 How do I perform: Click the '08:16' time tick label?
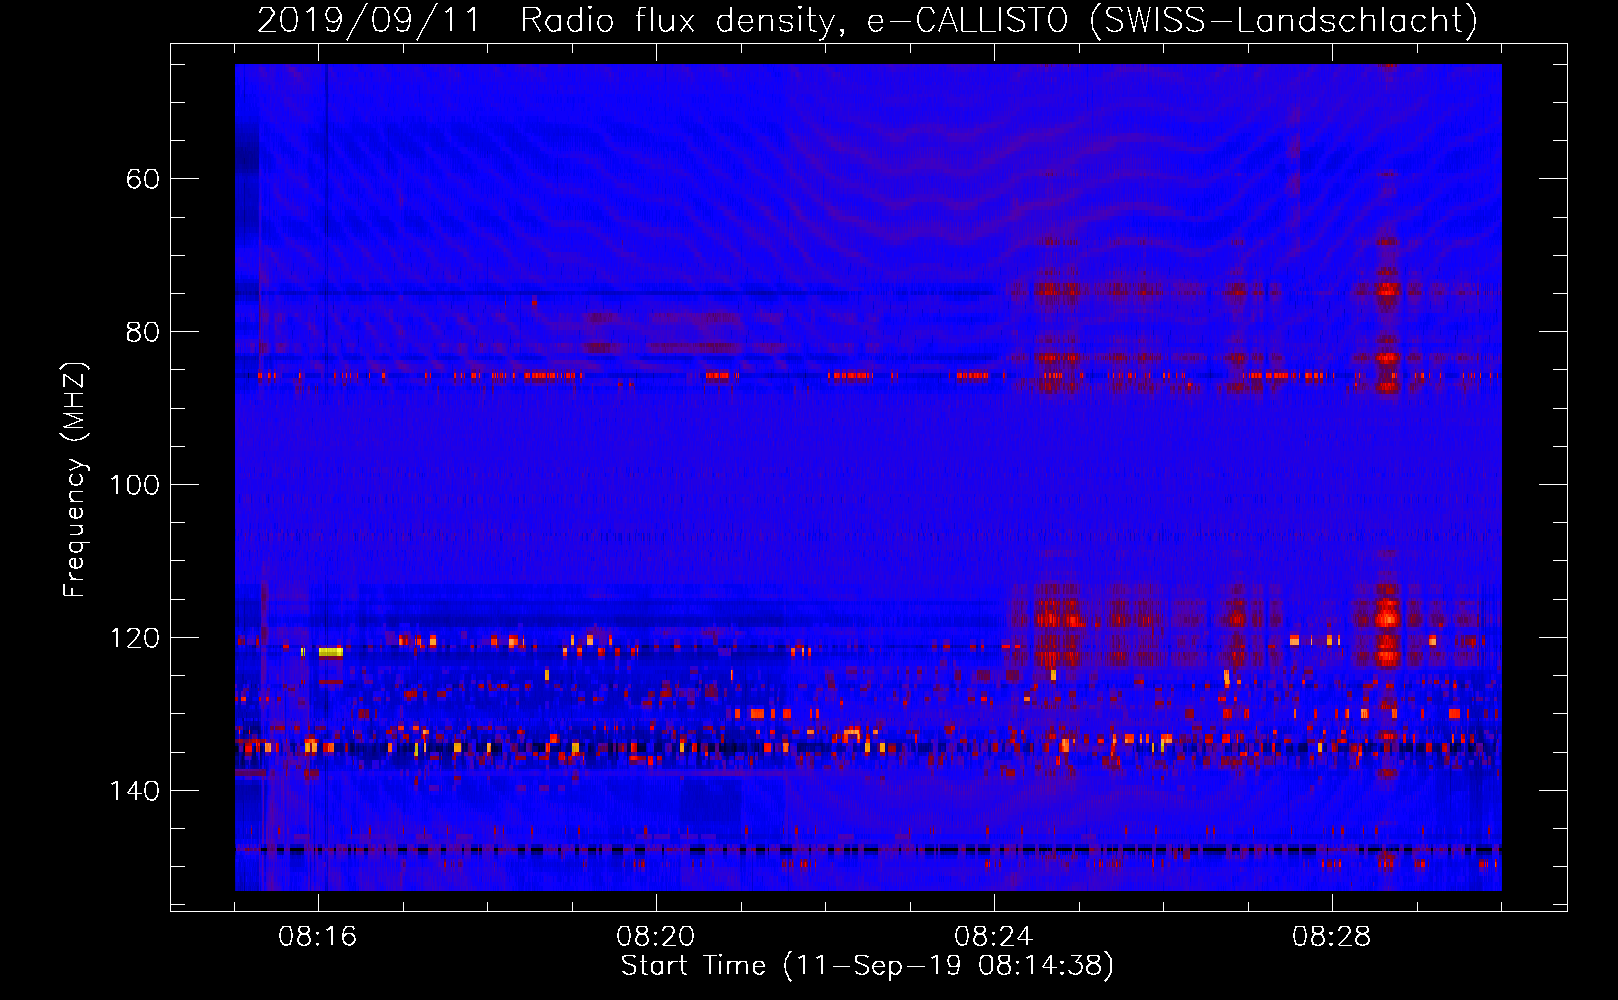click(318, 937)
